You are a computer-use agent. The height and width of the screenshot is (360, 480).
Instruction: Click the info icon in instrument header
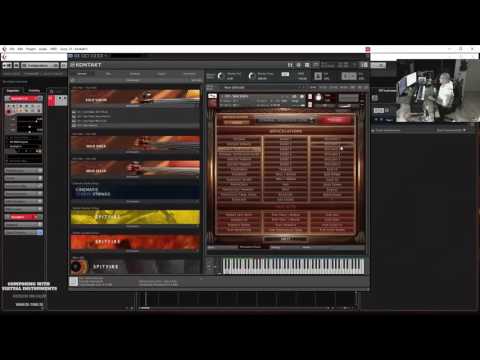[302, 96]
